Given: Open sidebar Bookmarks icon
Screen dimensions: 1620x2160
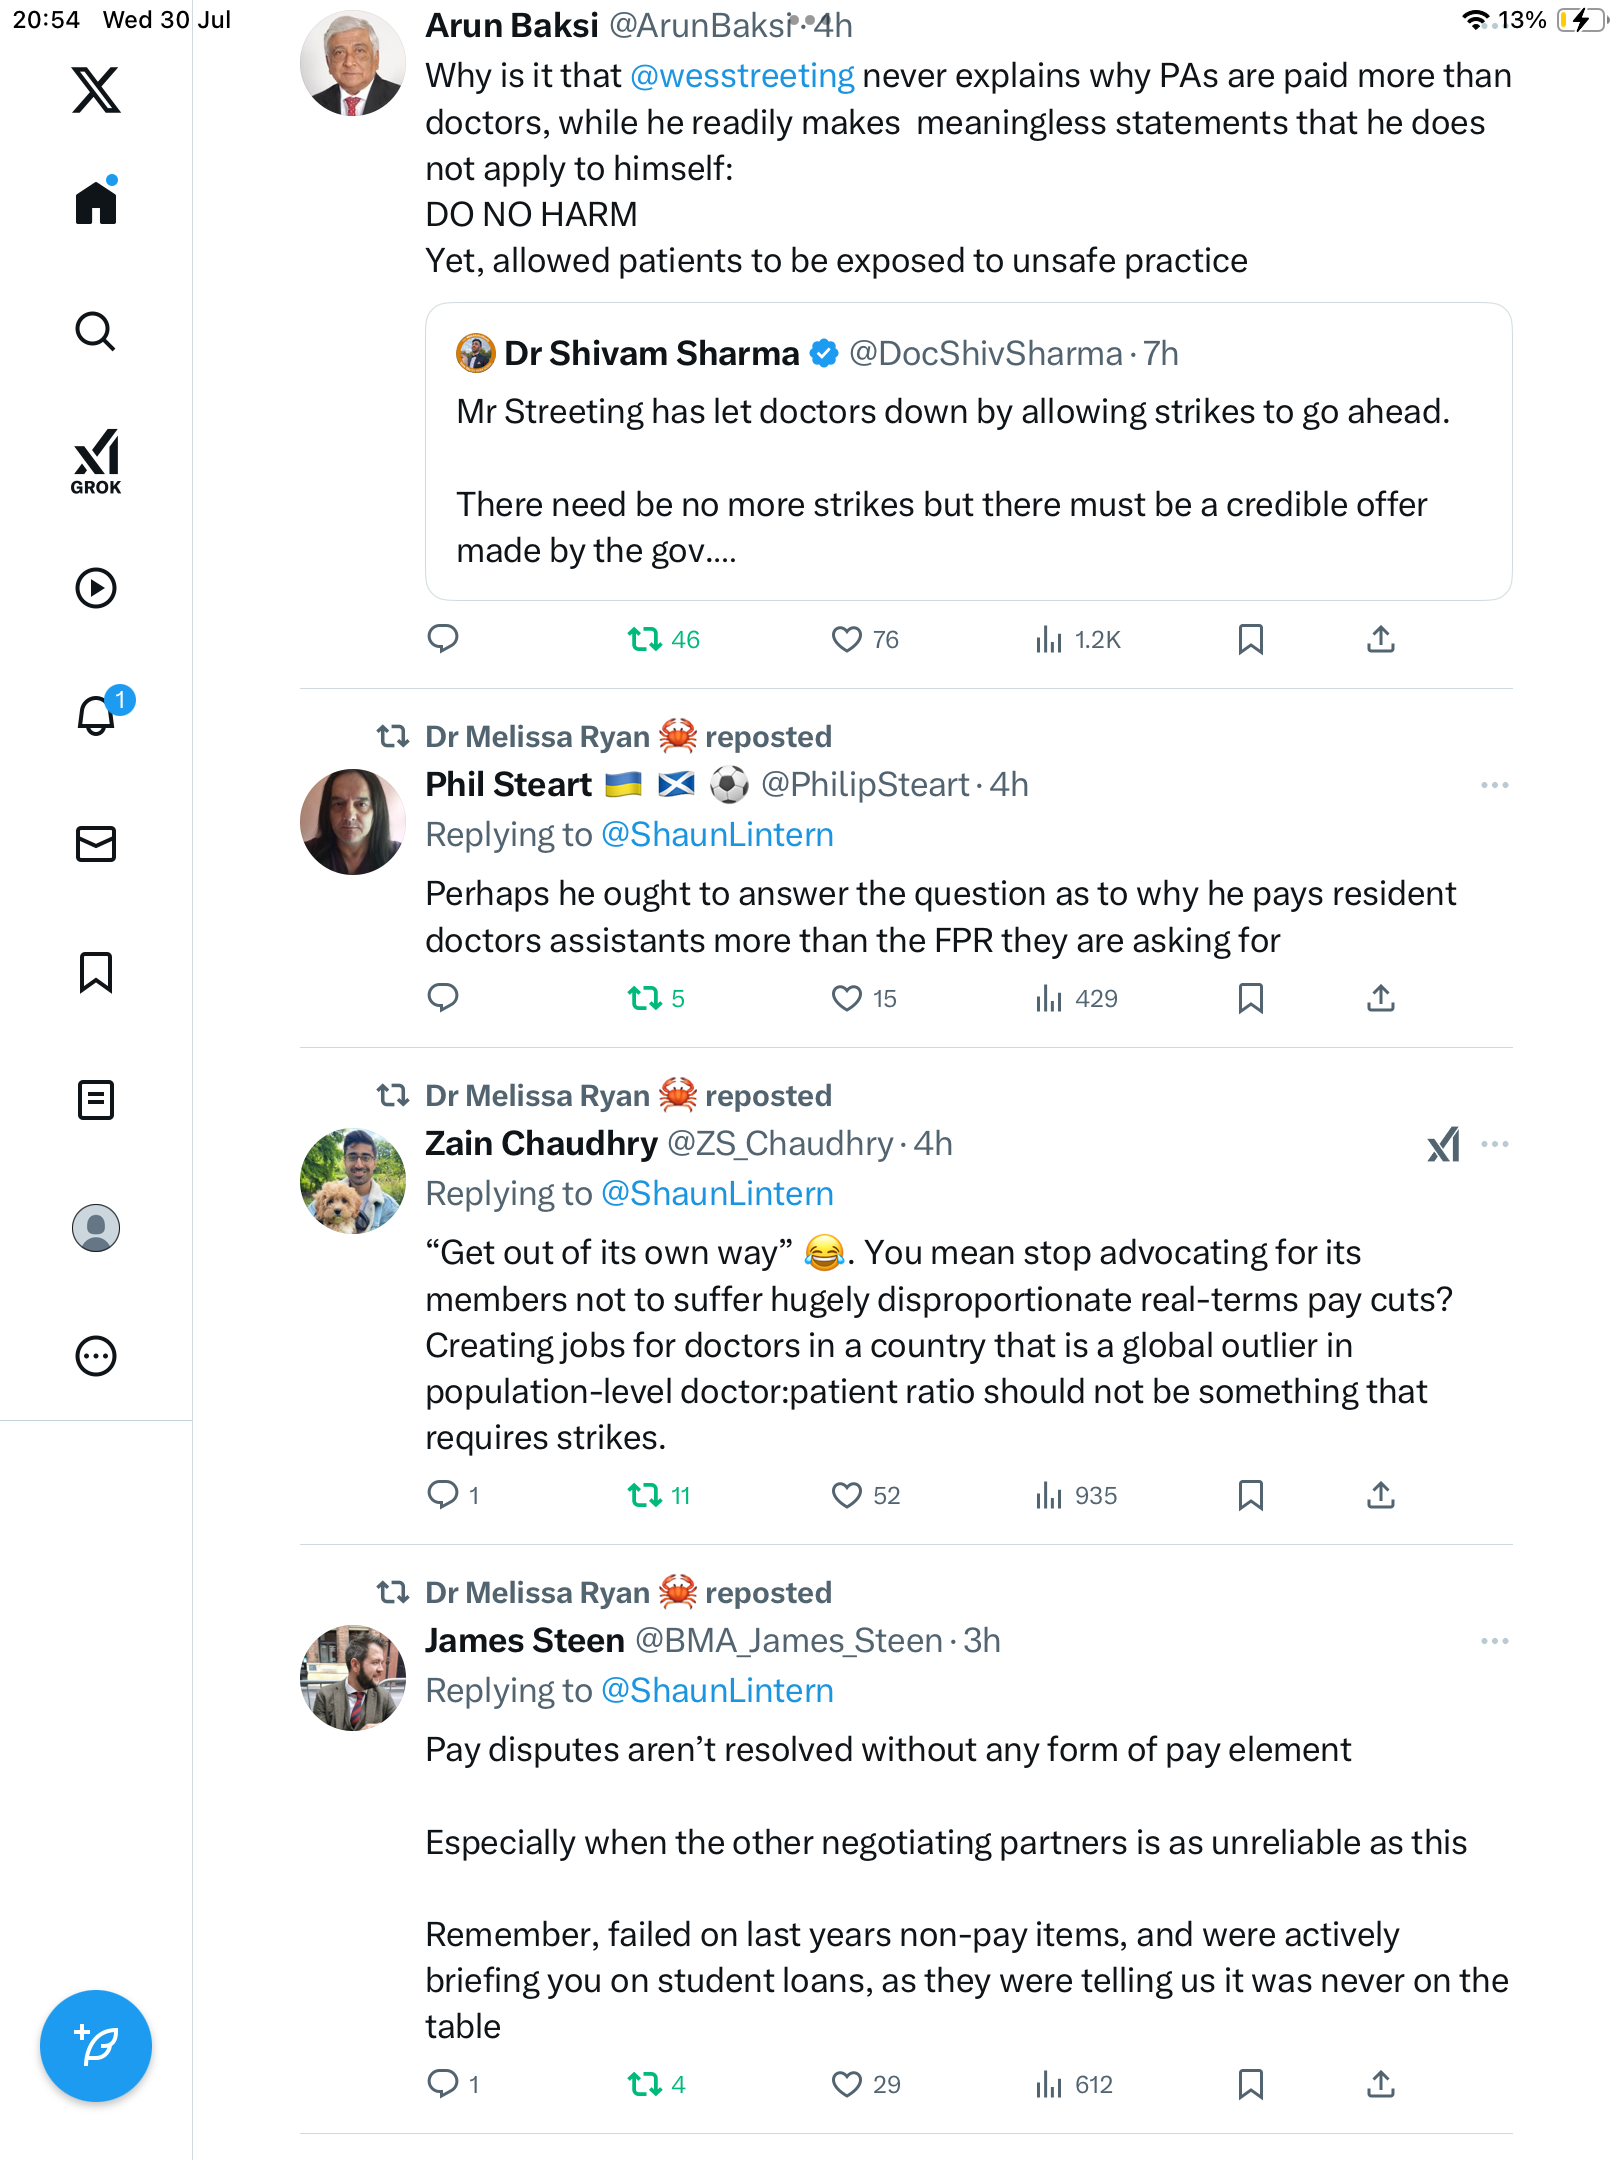Looking at the screenshot, I should point(96,972).
